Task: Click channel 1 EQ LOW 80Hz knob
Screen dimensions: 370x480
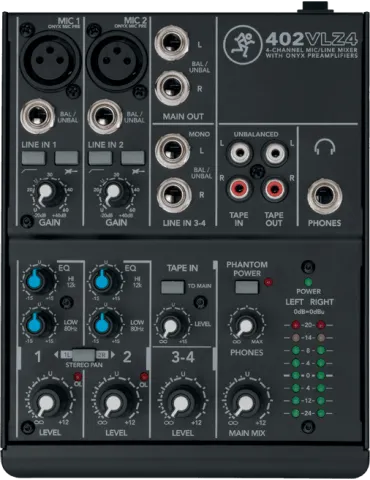Action: click(x=38, y=324)
